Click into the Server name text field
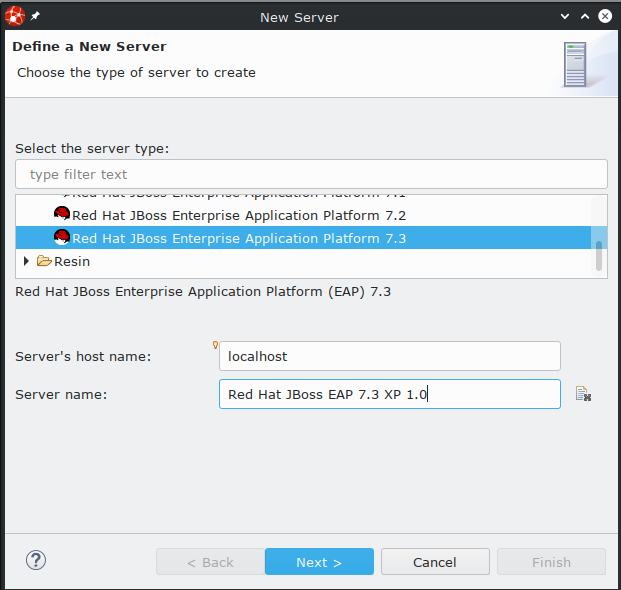The width and height of the screenshot is (621, 590). (x=389, y=394)
